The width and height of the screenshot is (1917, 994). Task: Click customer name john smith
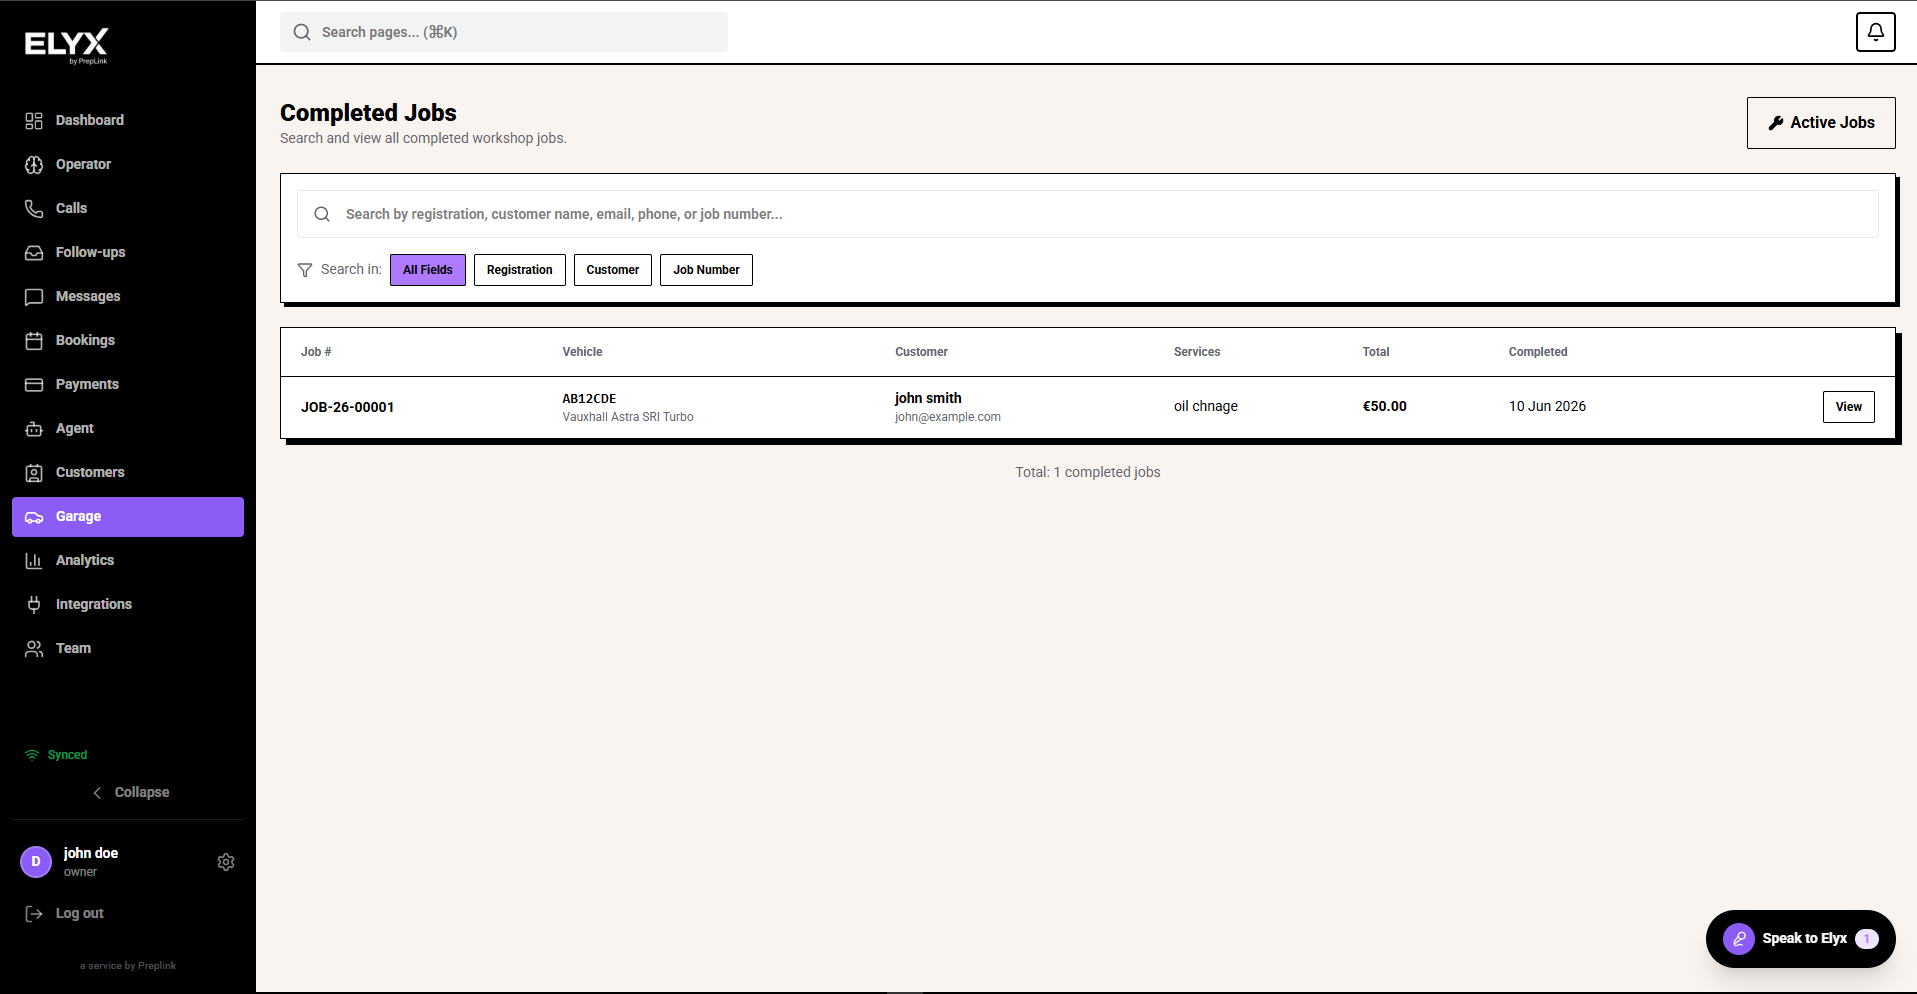pos(928,398)
